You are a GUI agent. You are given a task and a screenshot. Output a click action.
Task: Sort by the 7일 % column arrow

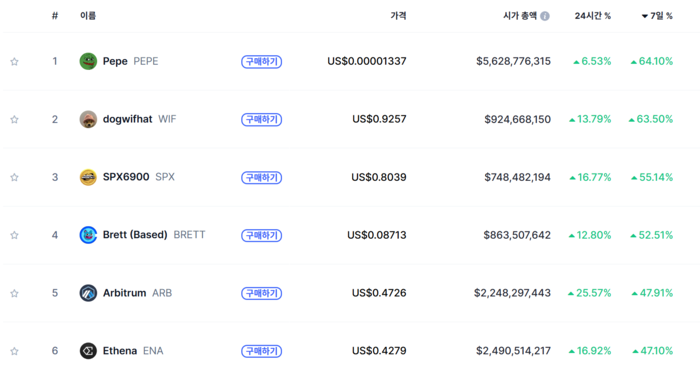tap(645, 16)
